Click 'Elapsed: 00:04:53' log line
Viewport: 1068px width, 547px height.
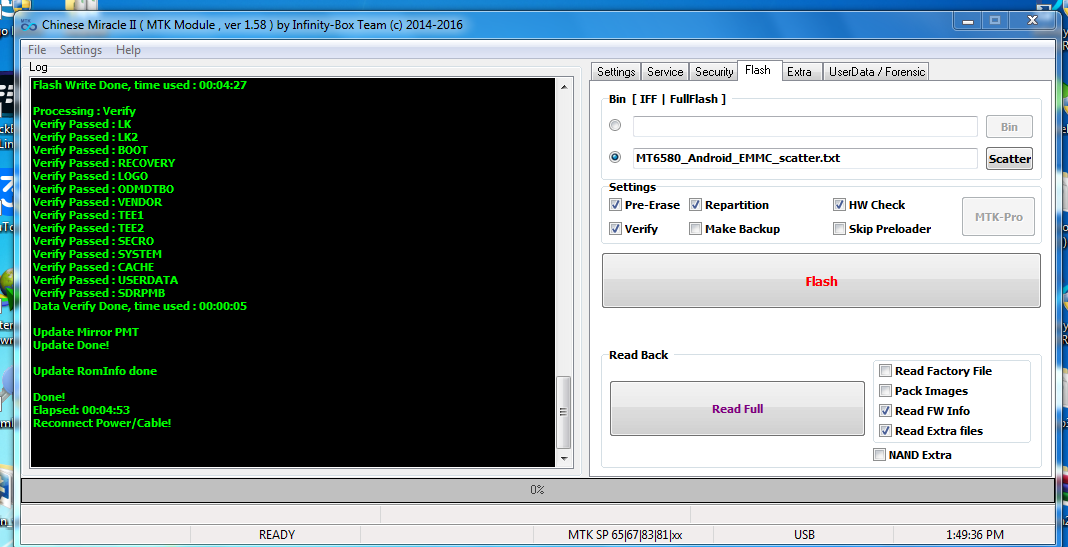(x=81, y=409)
